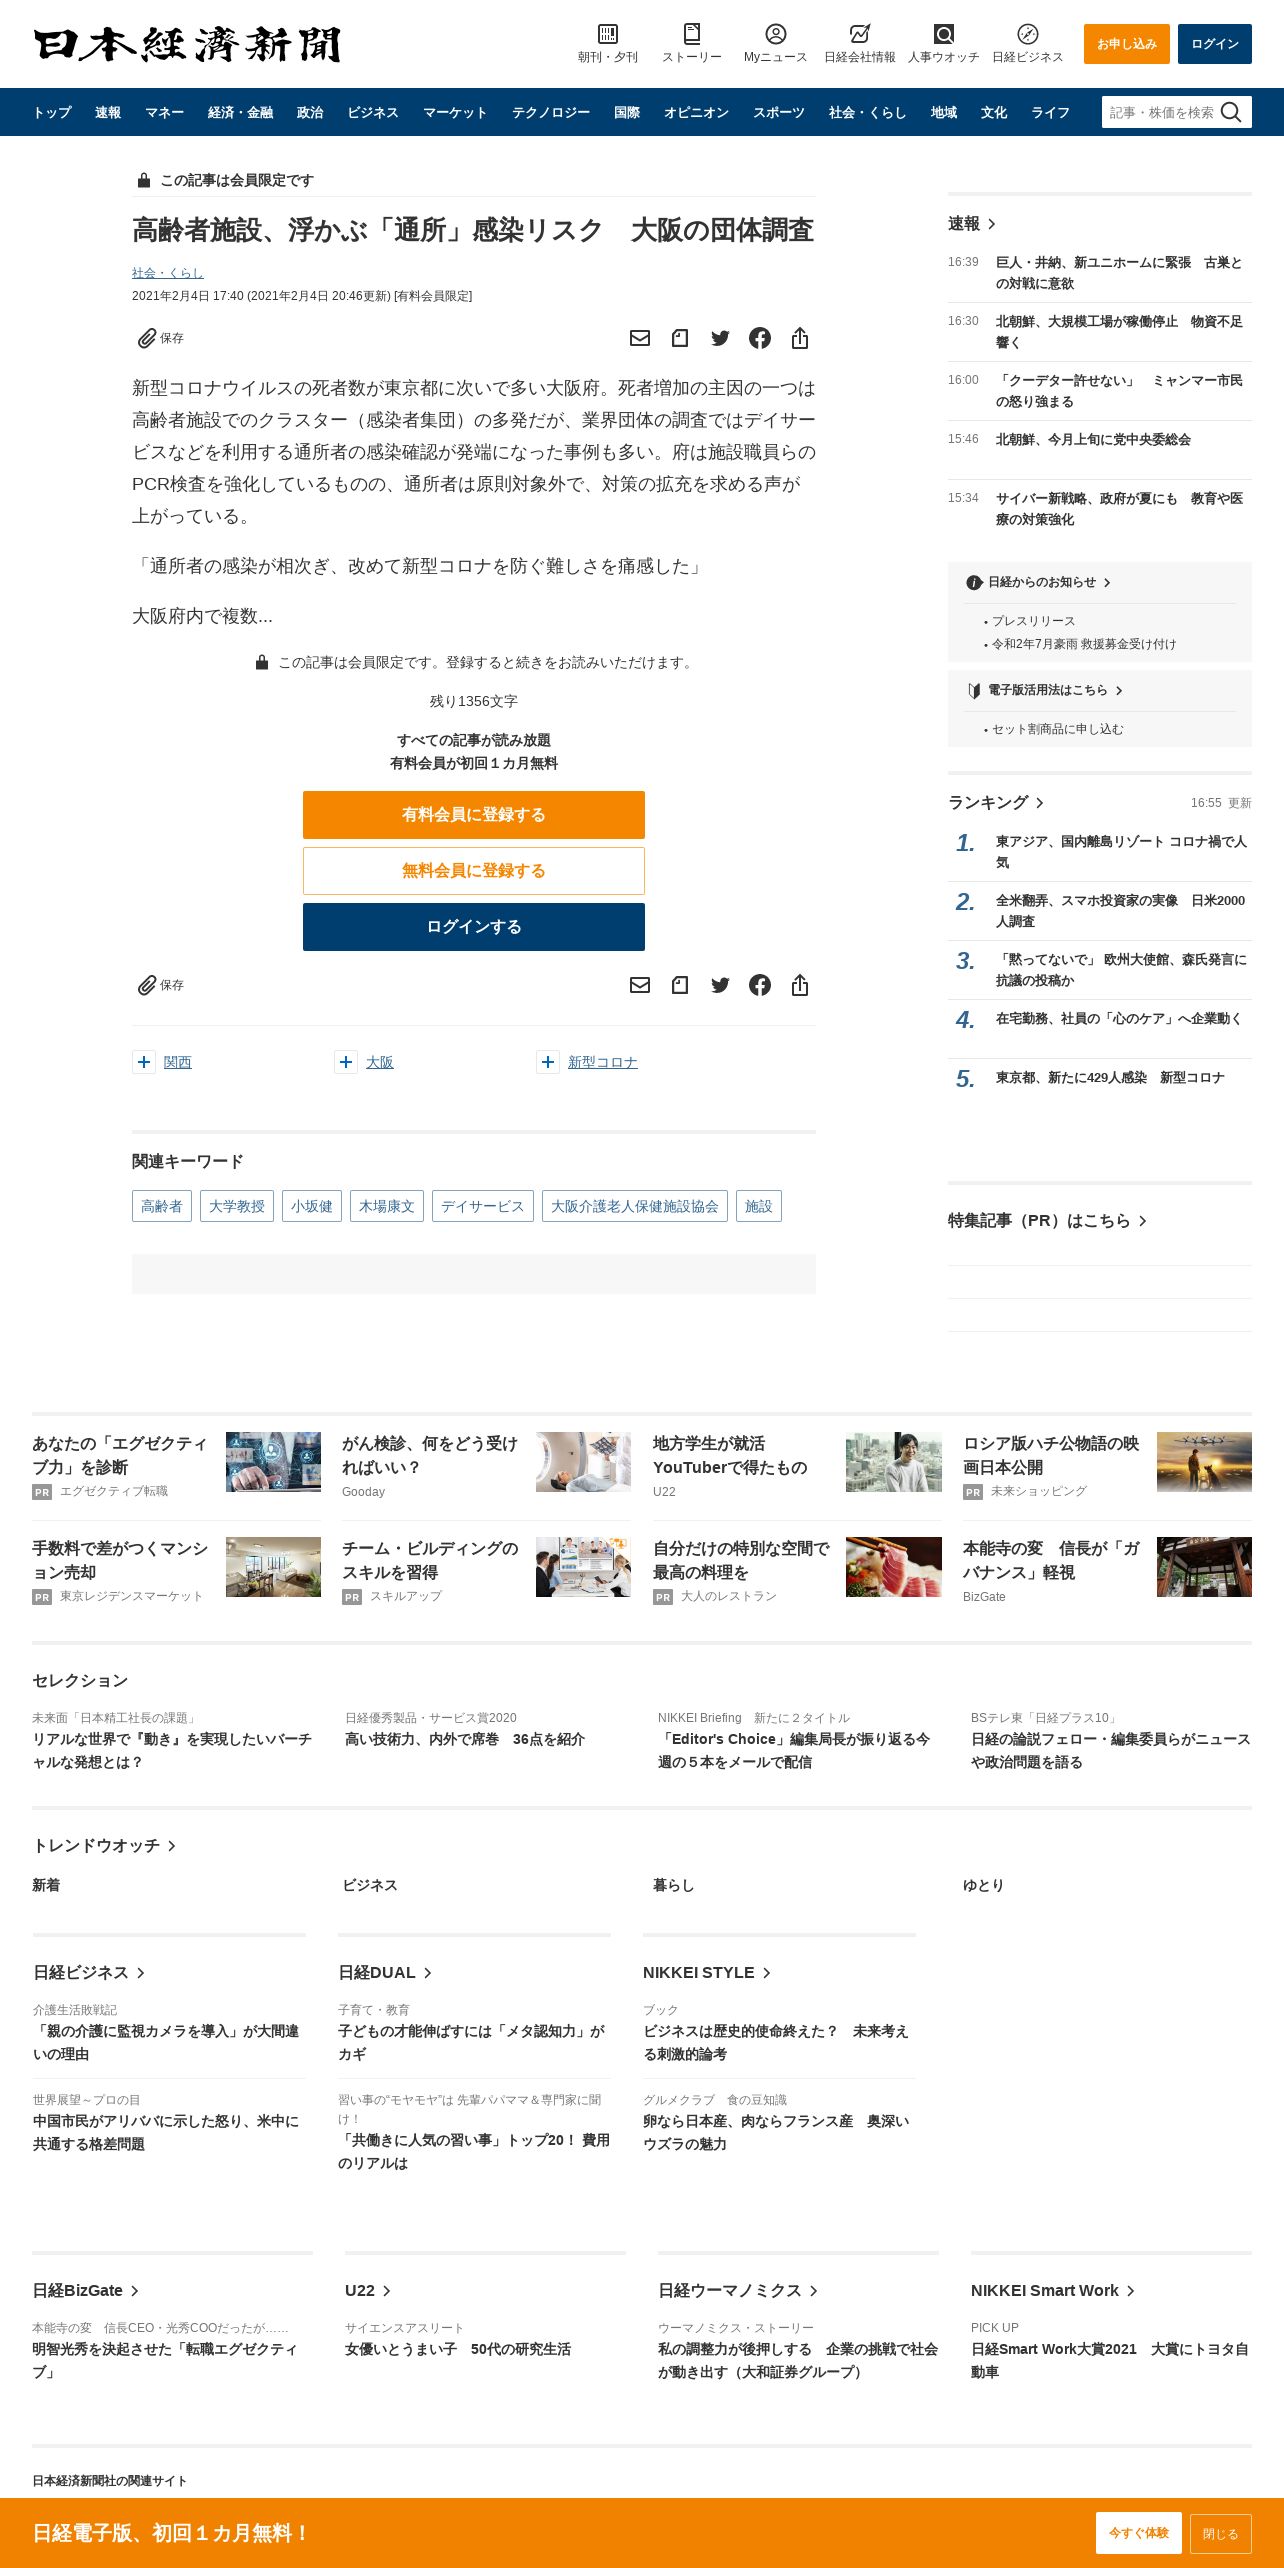1284x2568 pixels.
Task: Click the bottom 保存 paperclip icon
Action: pyautogui.click(x=147, y=985)
